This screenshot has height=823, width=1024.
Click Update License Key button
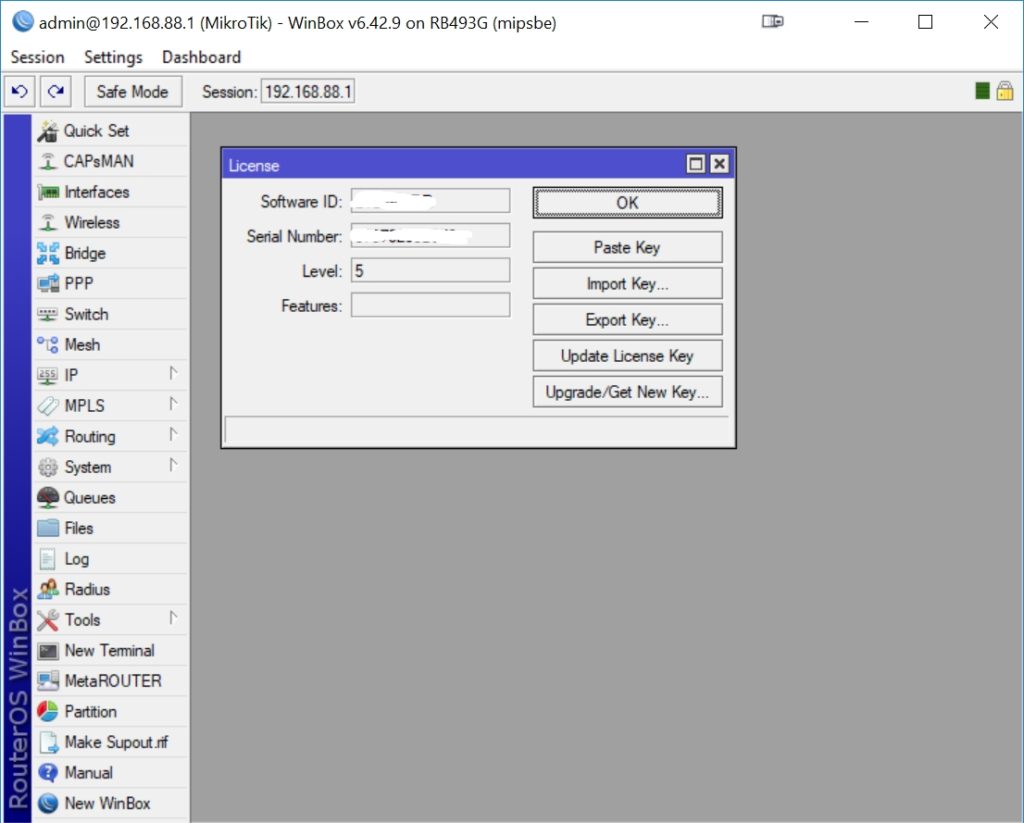(628, 356)
